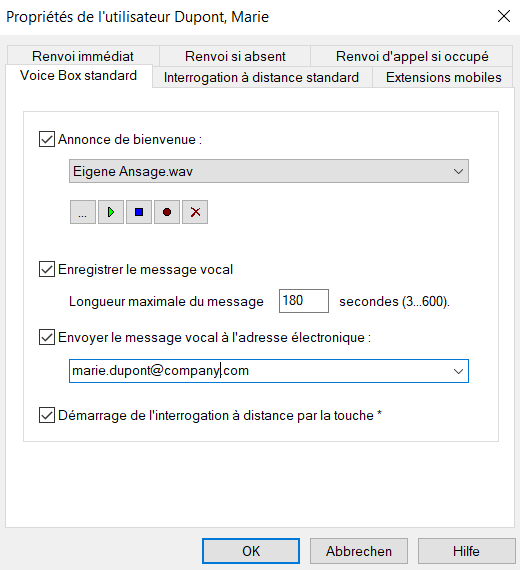520x570 pixels.
Task: Switch to Renvoi immédiat tab
Action: point(83,56)
